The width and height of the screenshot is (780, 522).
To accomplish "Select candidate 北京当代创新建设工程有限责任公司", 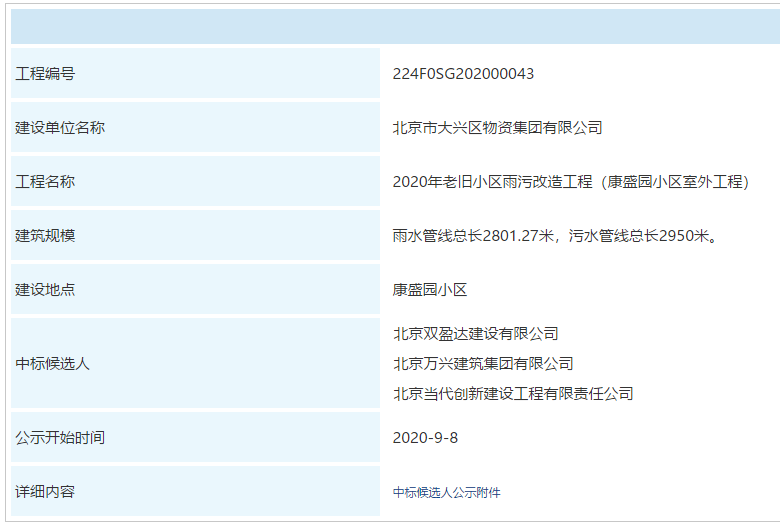I will tap(513, 394).
